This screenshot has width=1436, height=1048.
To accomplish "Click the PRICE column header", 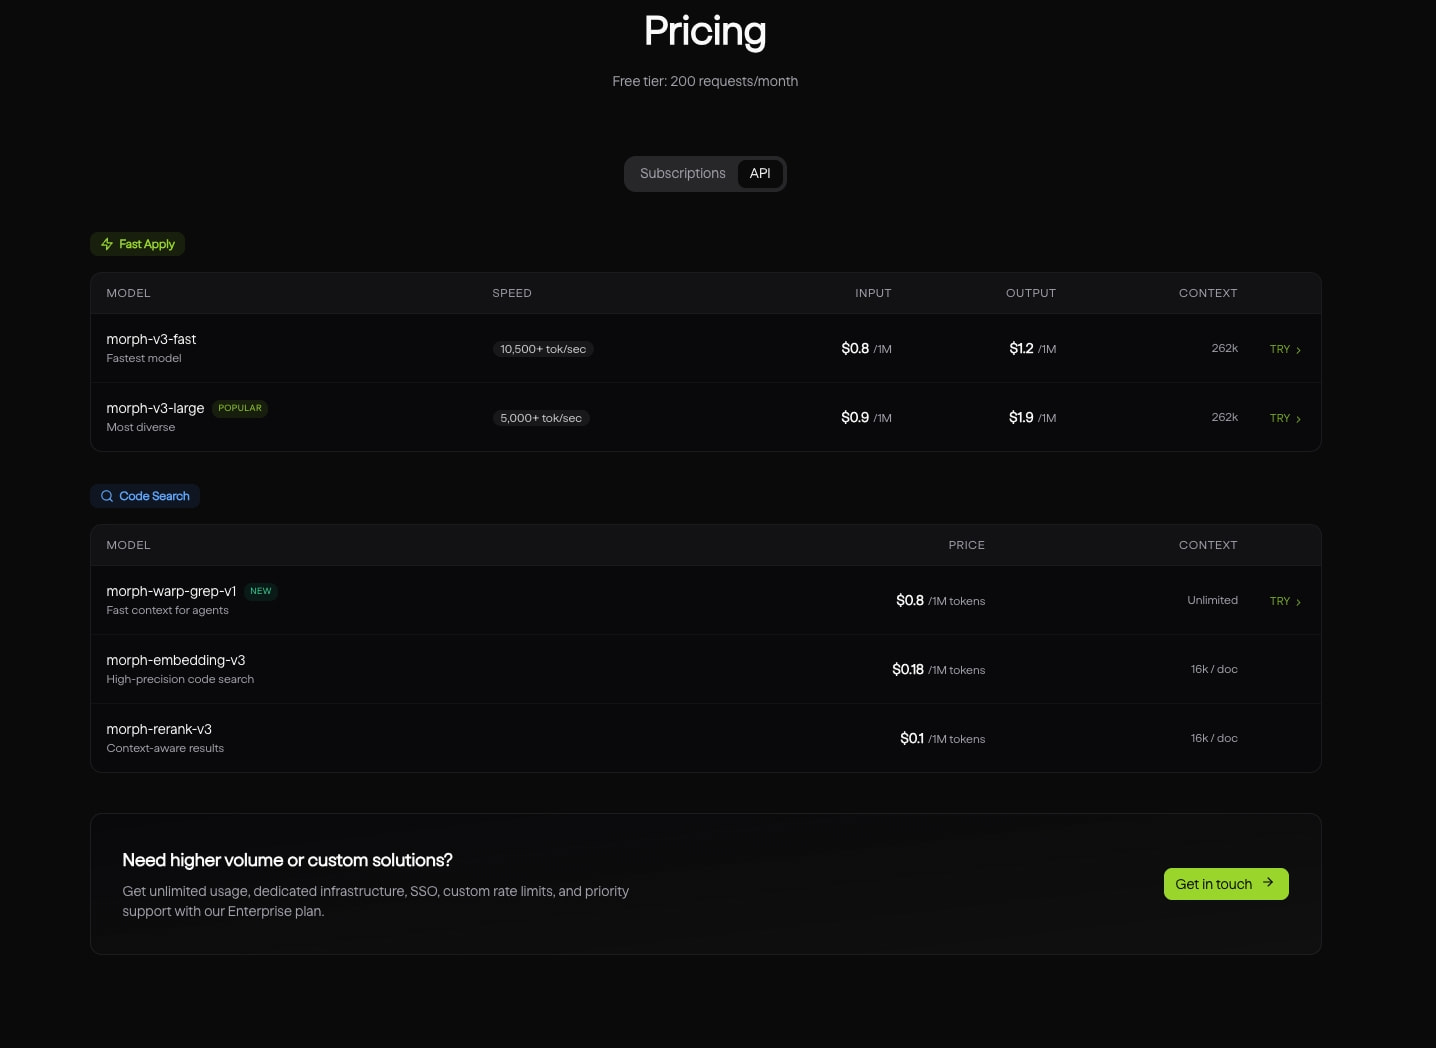I will [x=966, y=545].
